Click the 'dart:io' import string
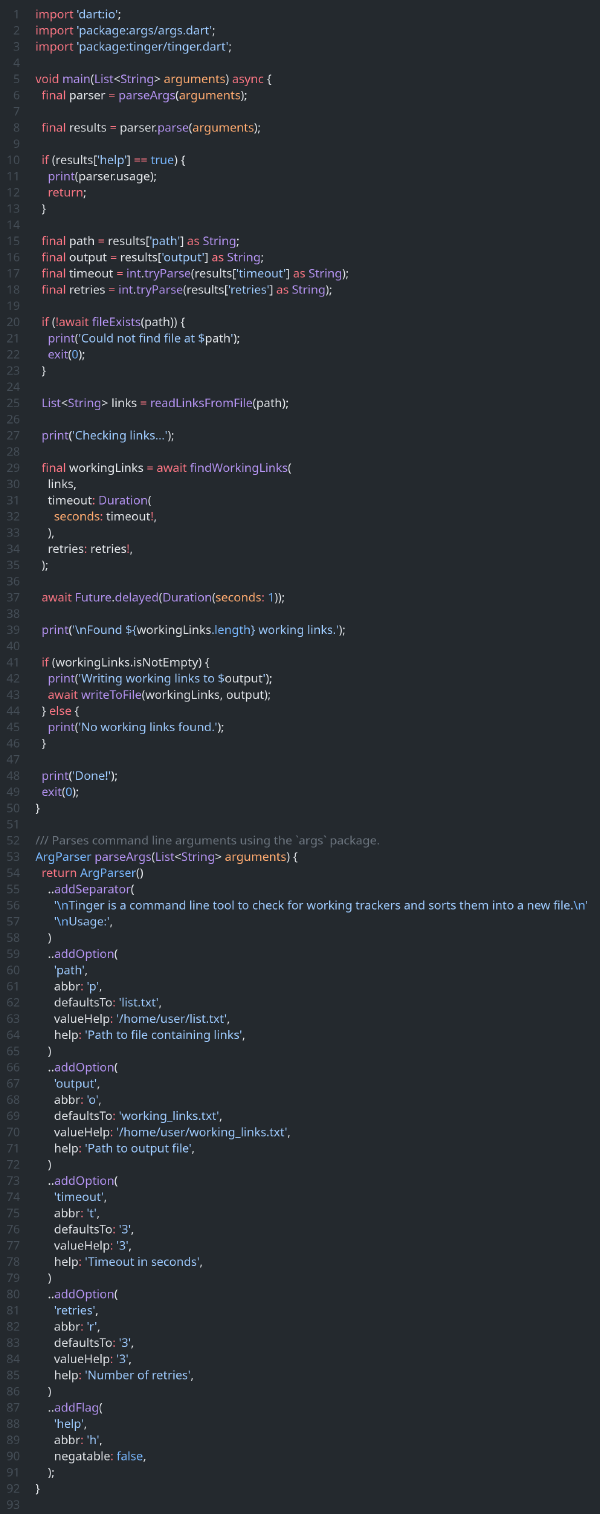The height and width of the screenshot is (1514, 600). point(99,14)
